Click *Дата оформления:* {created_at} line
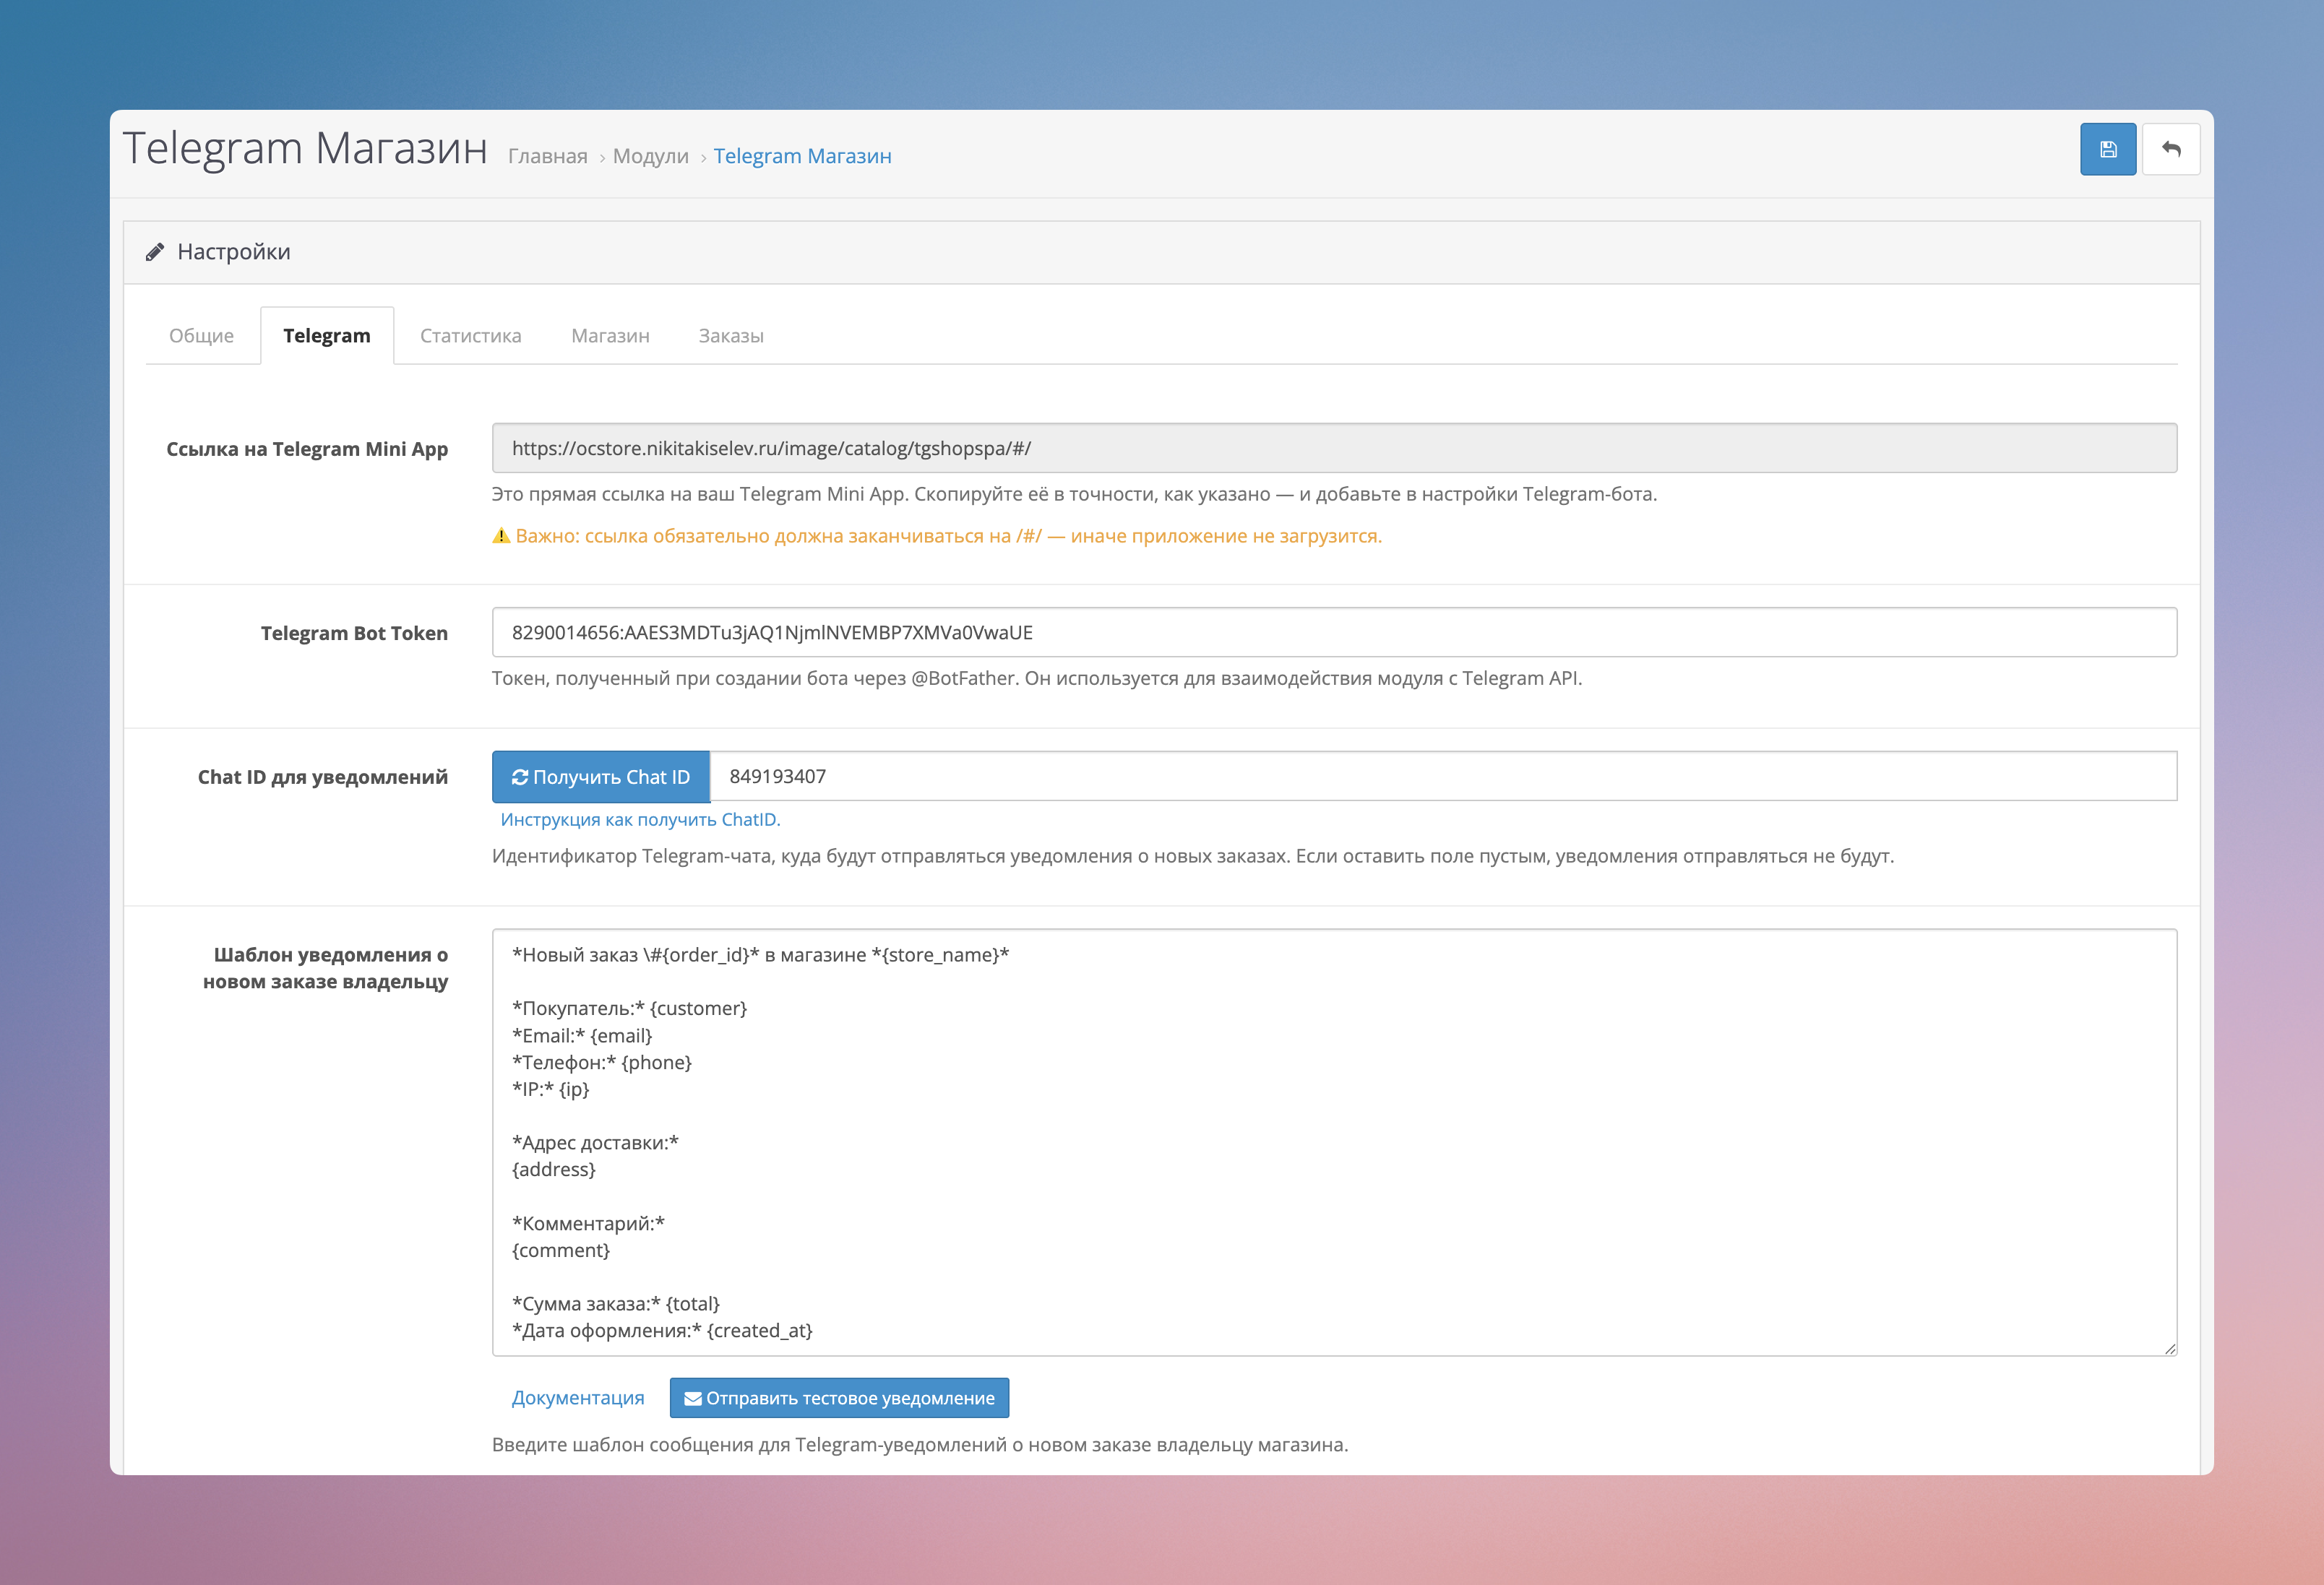This screenshot has width=2324, height=1585. [662, 1331]
